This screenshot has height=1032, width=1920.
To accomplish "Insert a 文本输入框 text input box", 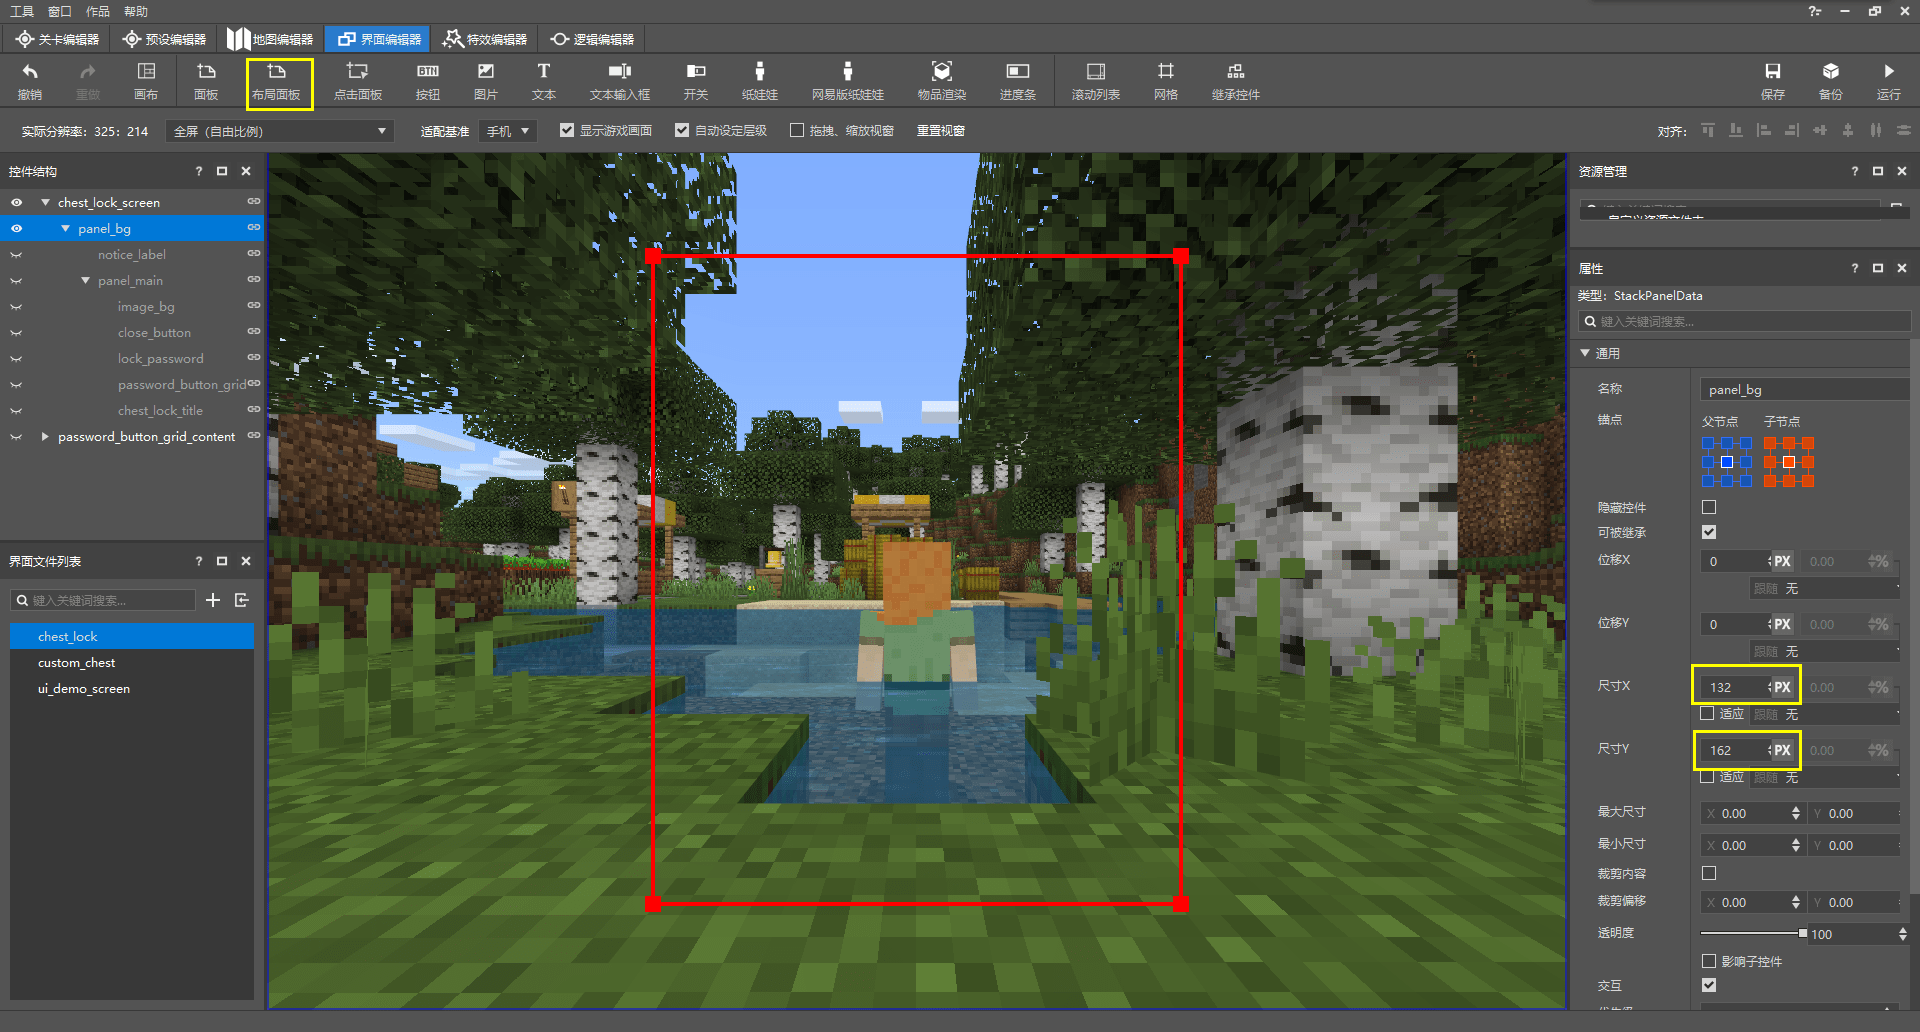I will point(620,81).
